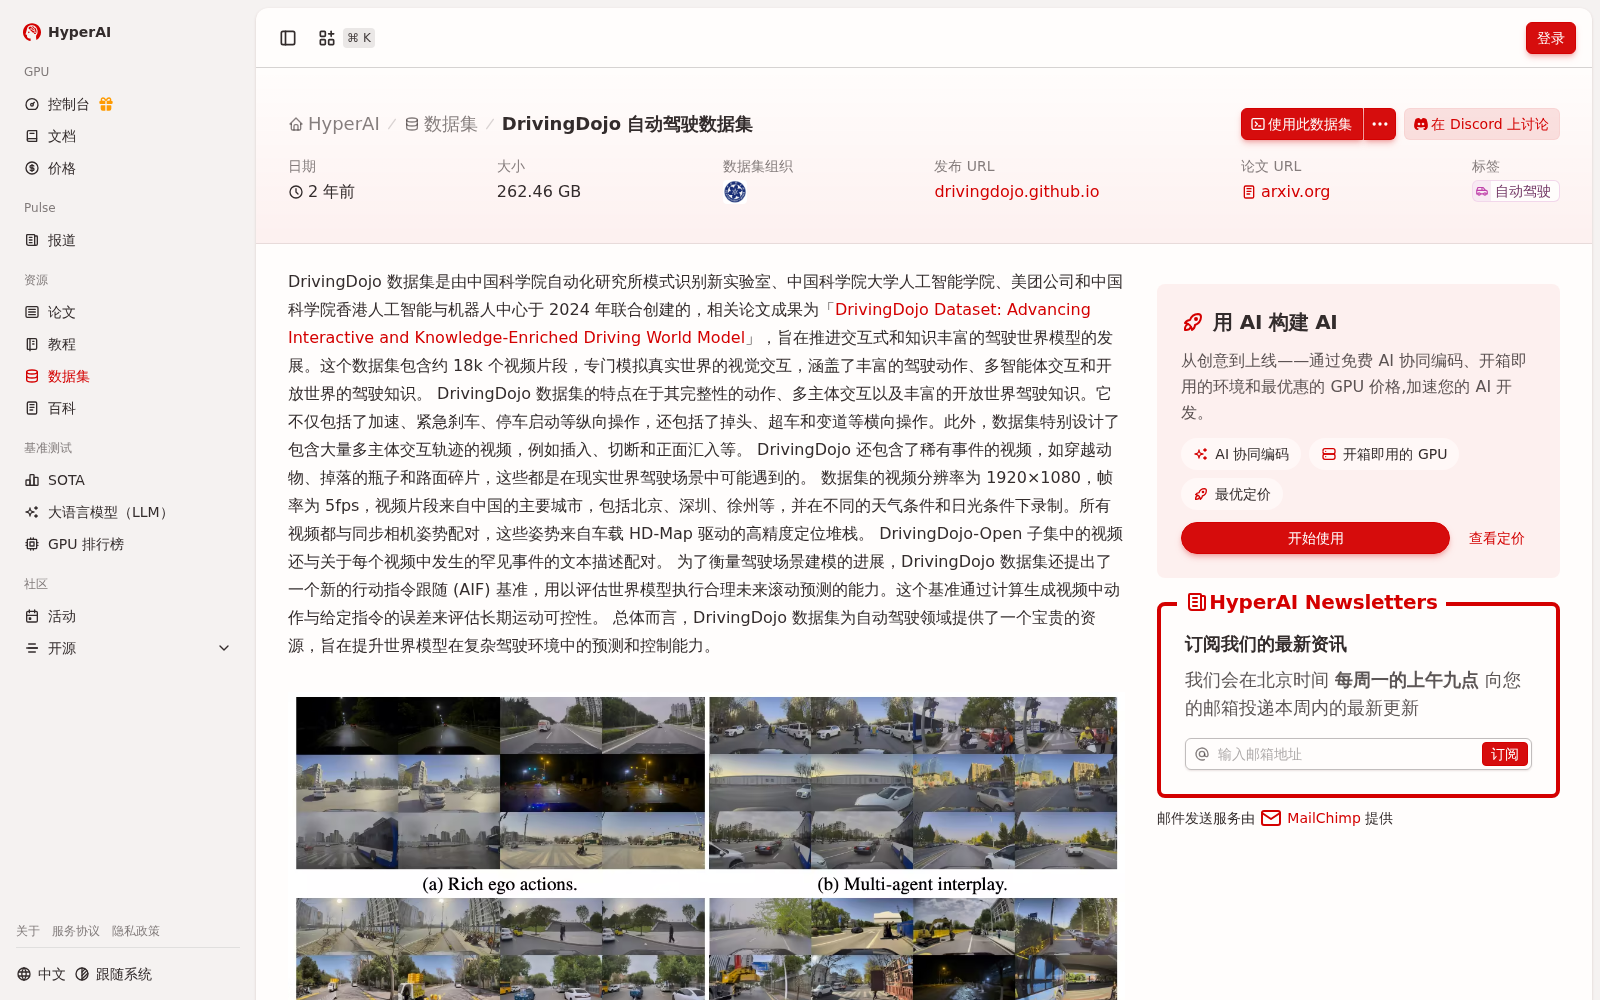Click the 控制台 gauge icon
Screen dimensions: 1600x1000
tap(32, 104)
